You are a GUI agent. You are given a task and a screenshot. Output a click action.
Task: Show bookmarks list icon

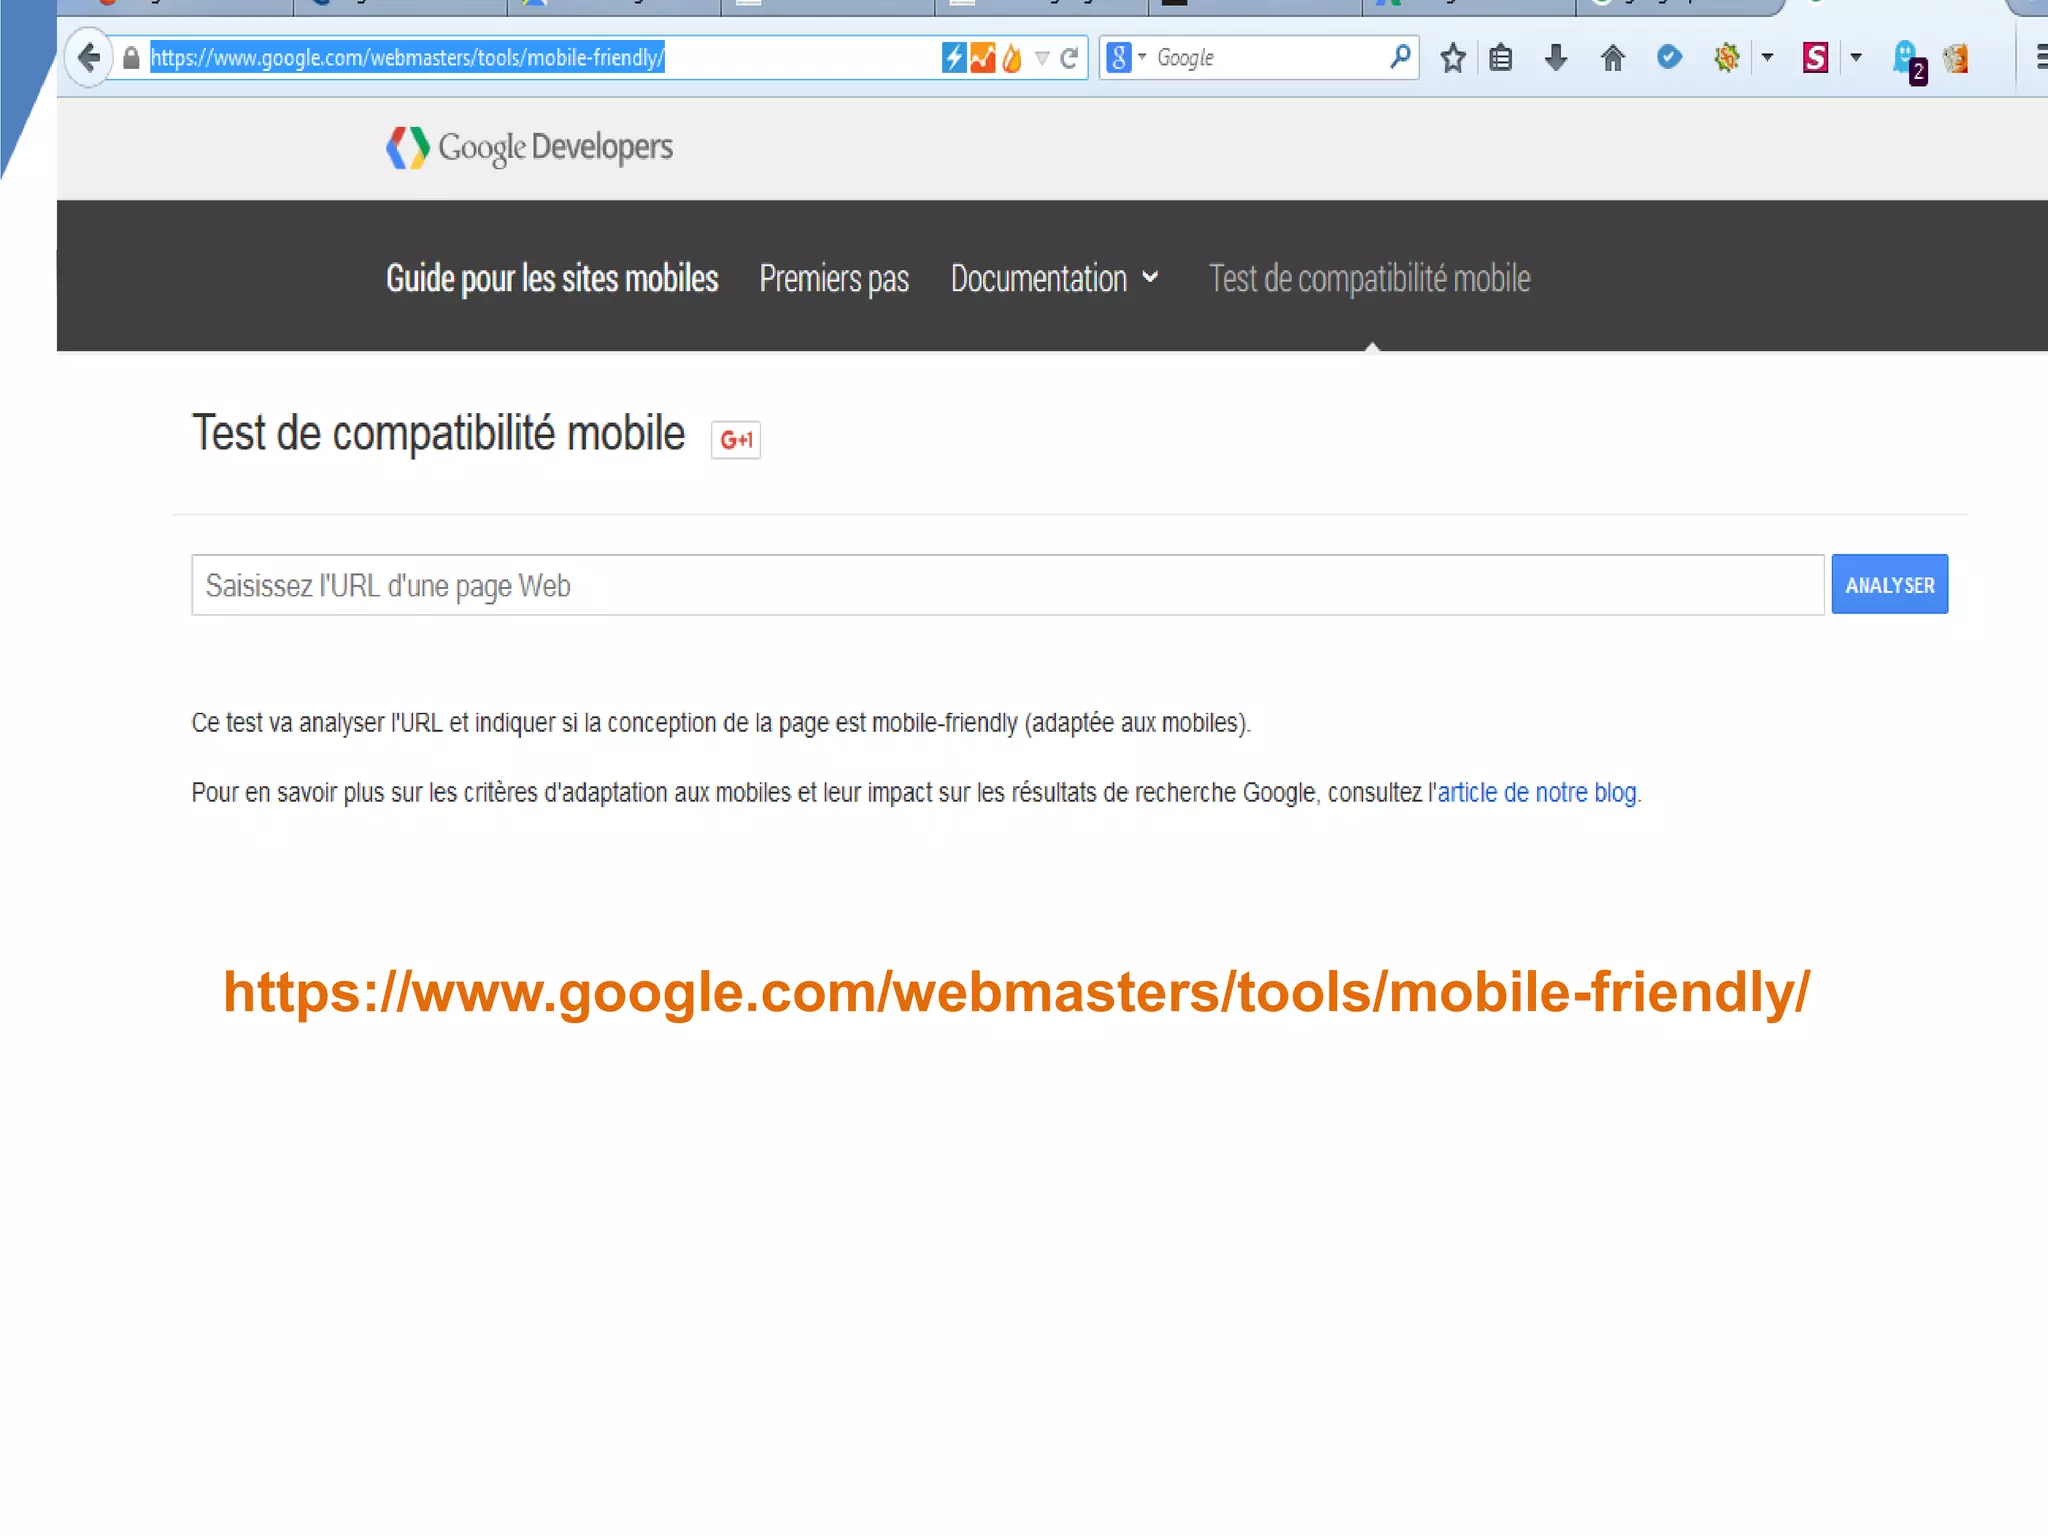point(1501,58)
